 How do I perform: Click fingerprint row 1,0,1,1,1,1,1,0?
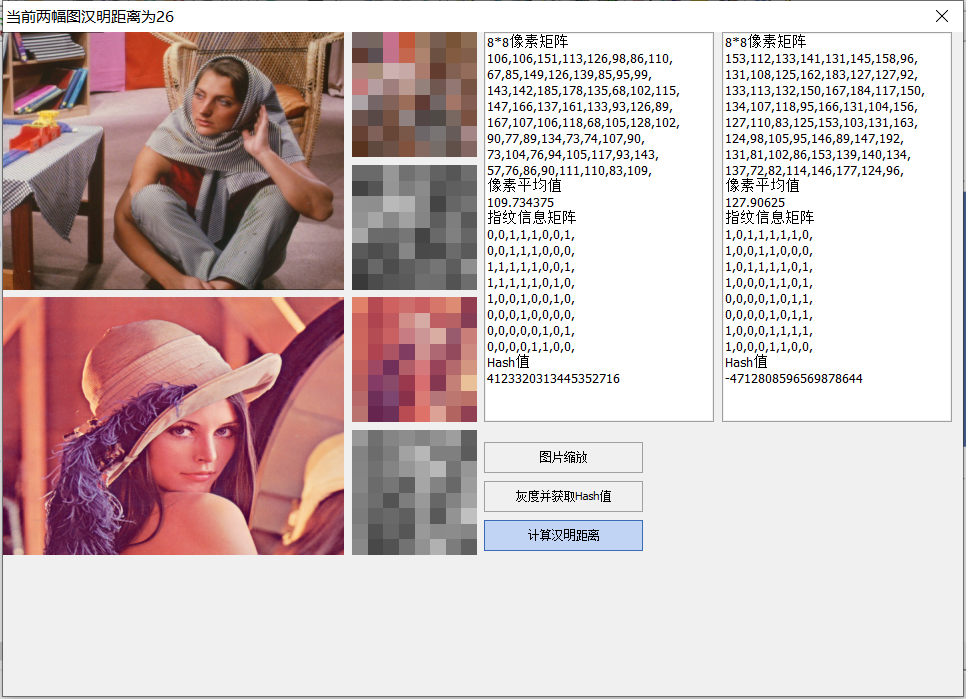click(769, 235)
